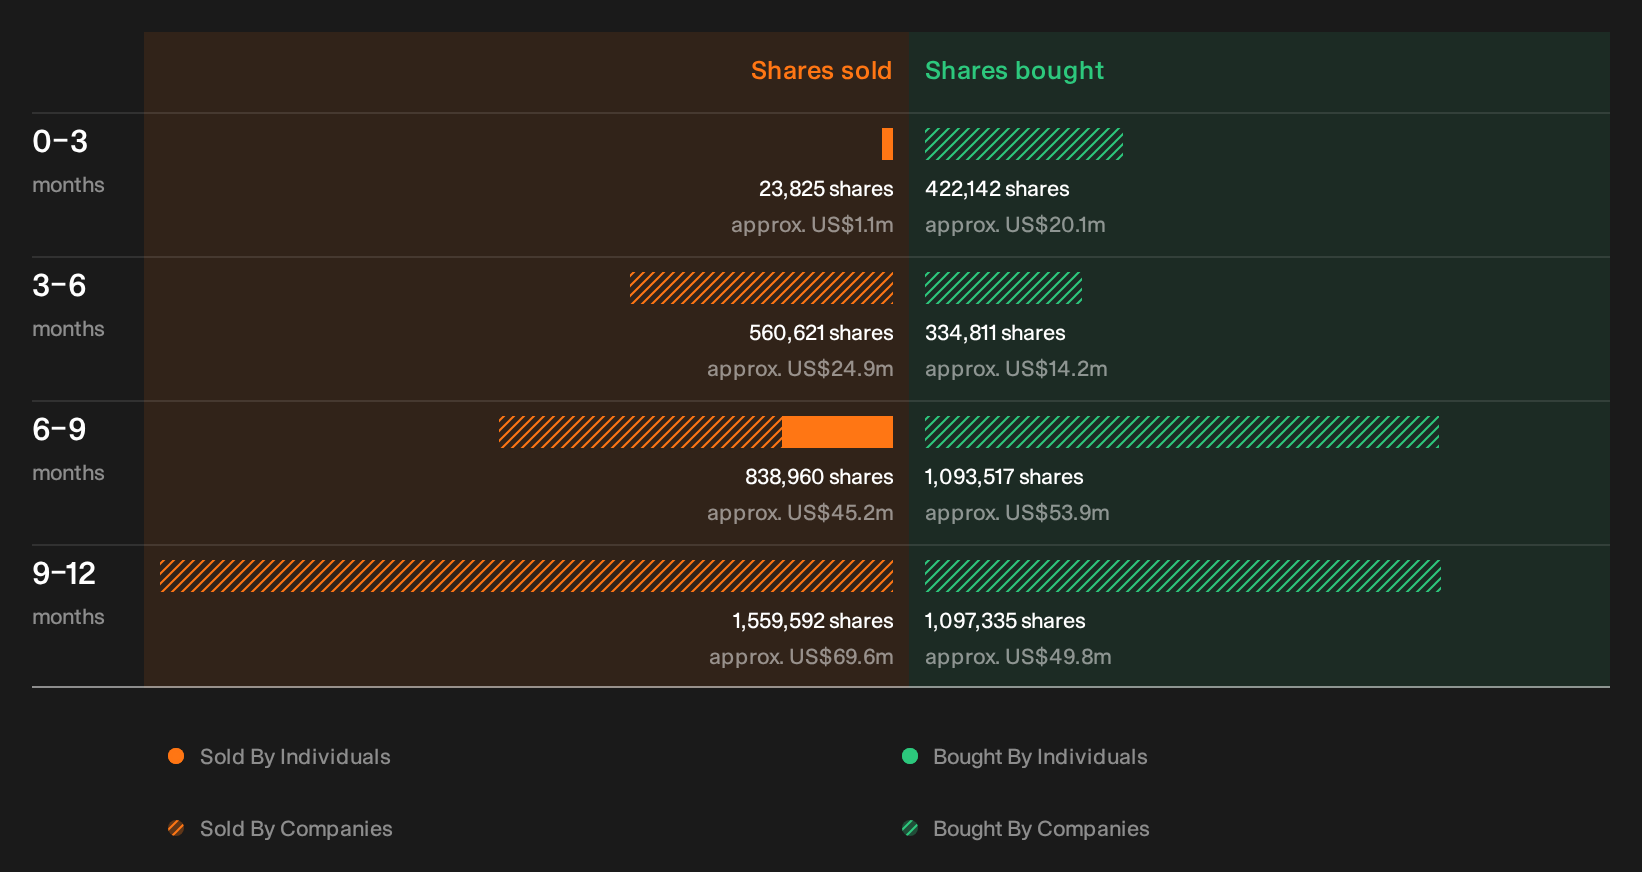
Task: Click the "422,142 shares" value
Action: [x=997, y=189]
